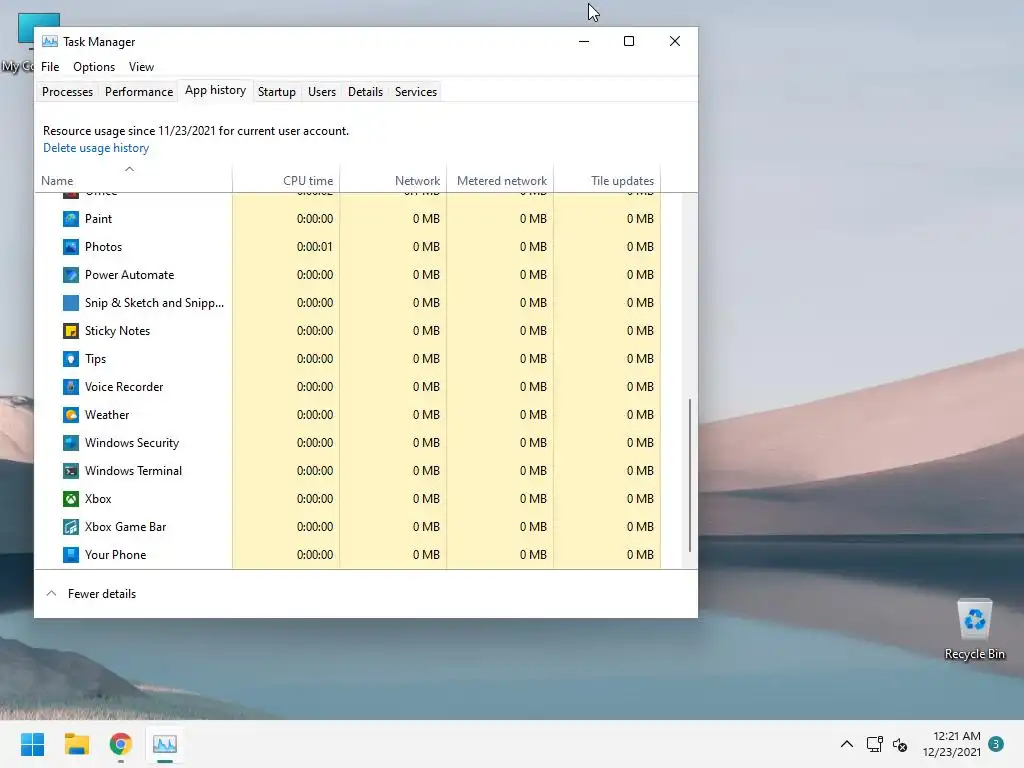This screenshot has height=768, width=1024.
Task: Select the Photos row name
Action: 103,247
